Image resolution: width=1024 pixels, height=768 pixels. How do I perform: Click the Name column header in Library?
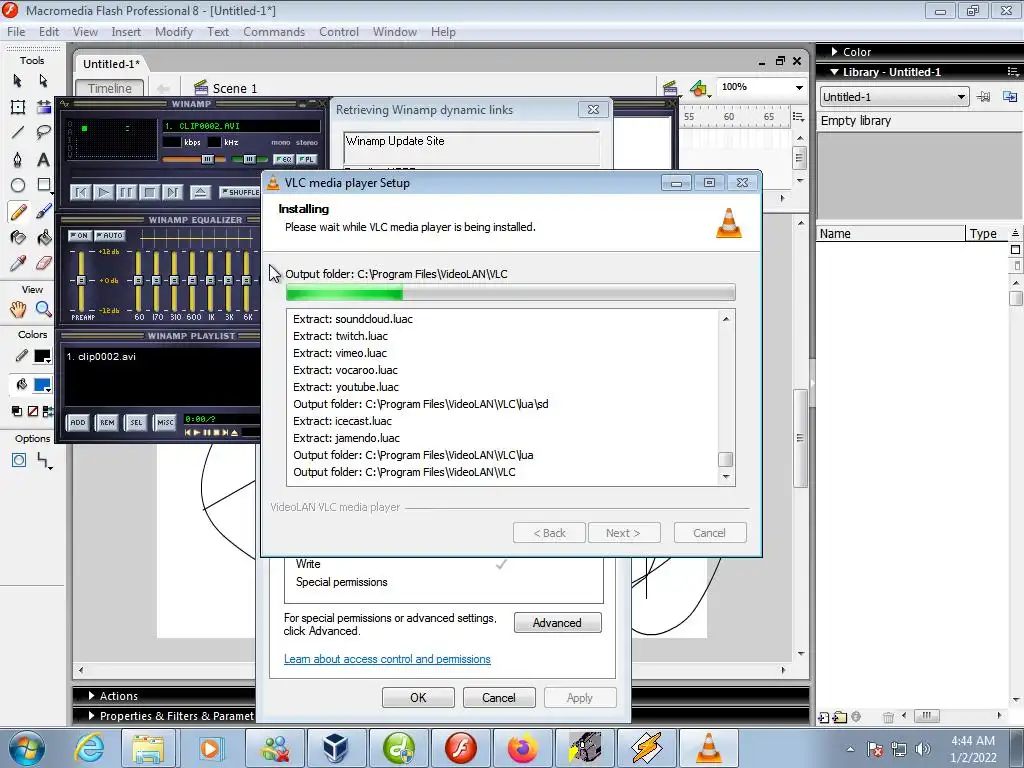click(890, 234)
